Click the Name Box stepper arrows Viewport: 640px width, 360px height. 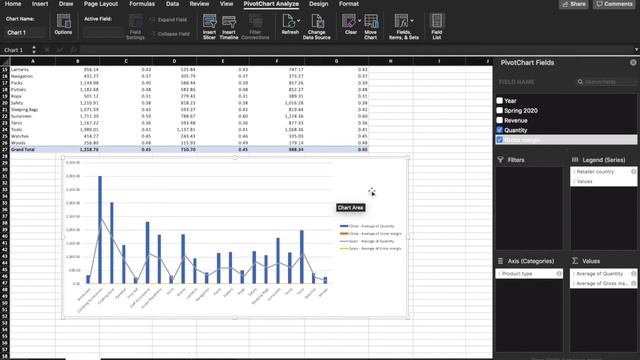point(34,50)
